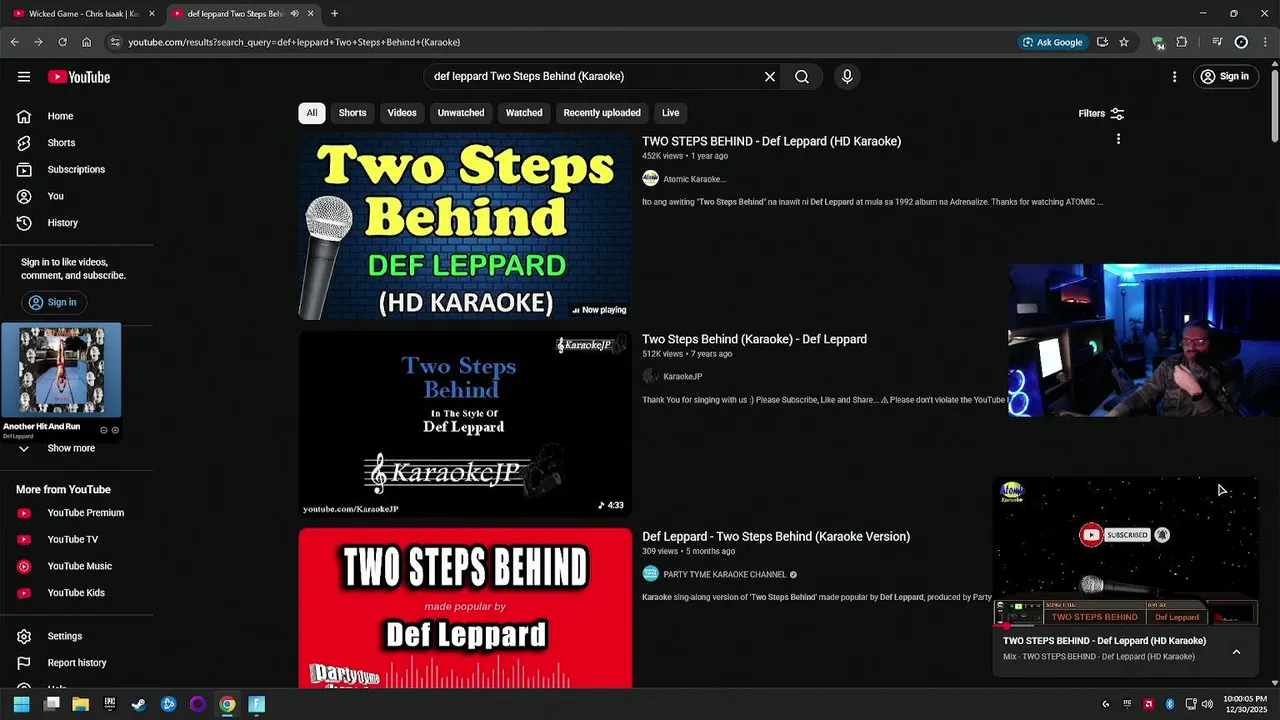Select the Recently uploaded filter chip
1280x720 pixels.
coord(602,113)
